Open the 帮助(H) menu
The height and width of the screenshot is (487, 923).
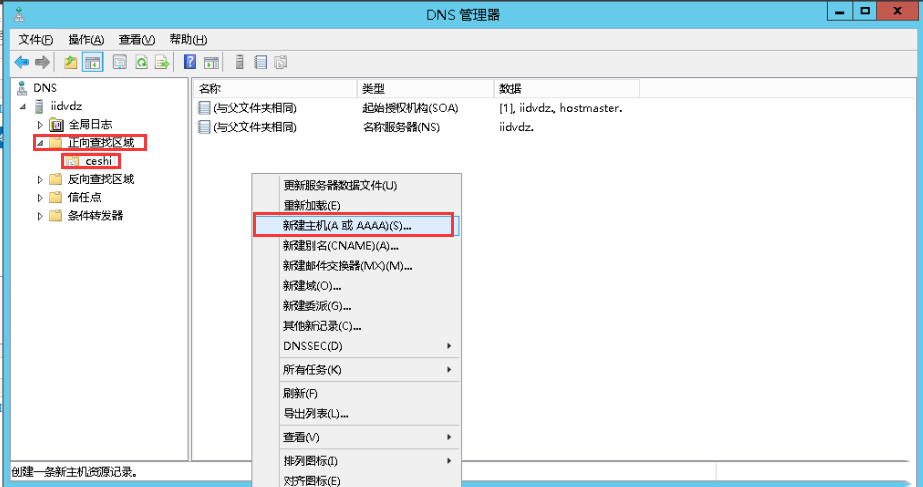tap(188, 39)
